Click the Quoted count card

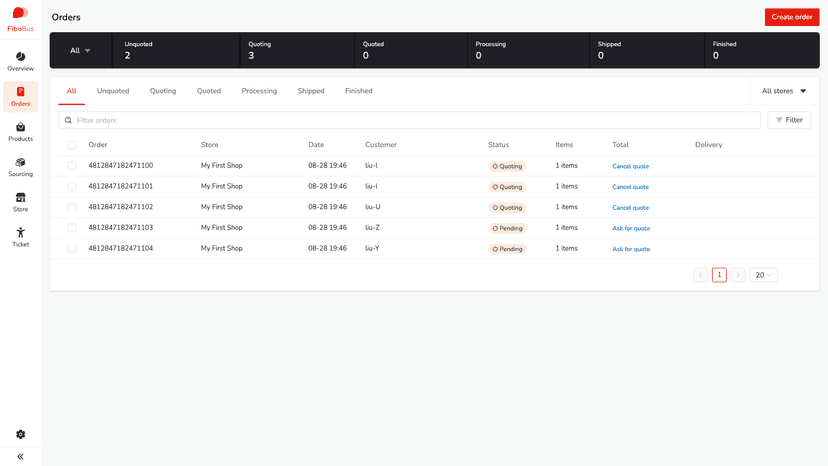tap(410, 51)
